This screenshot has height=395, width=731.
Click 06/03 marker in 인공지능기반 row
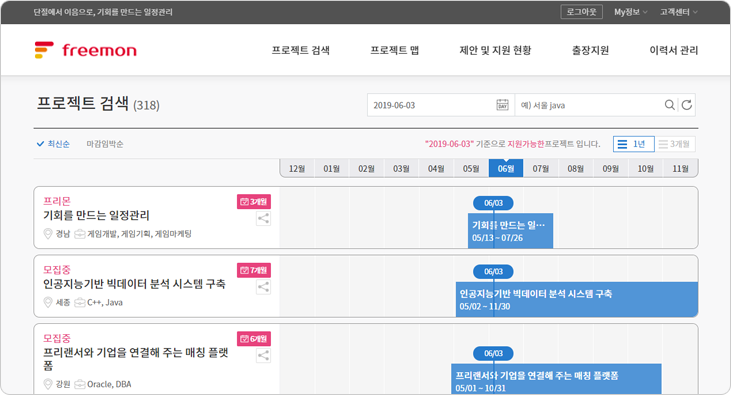[x=493, y=271]
